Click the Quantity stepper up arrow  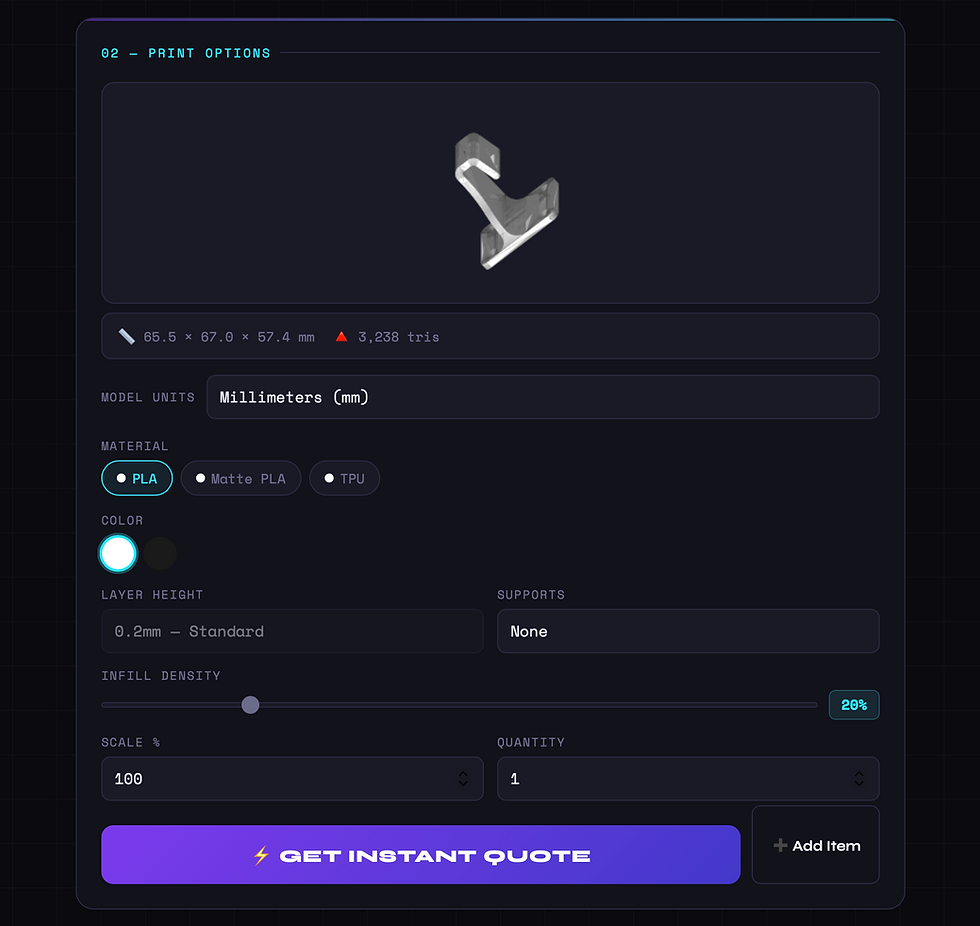859,773
